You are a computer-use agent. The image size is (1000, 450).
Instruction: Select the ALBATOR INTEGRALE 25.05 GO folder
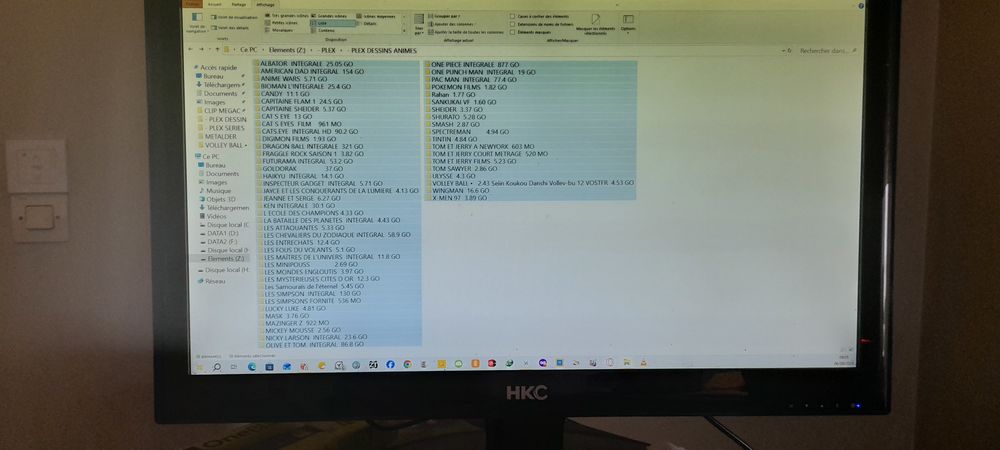305,64
